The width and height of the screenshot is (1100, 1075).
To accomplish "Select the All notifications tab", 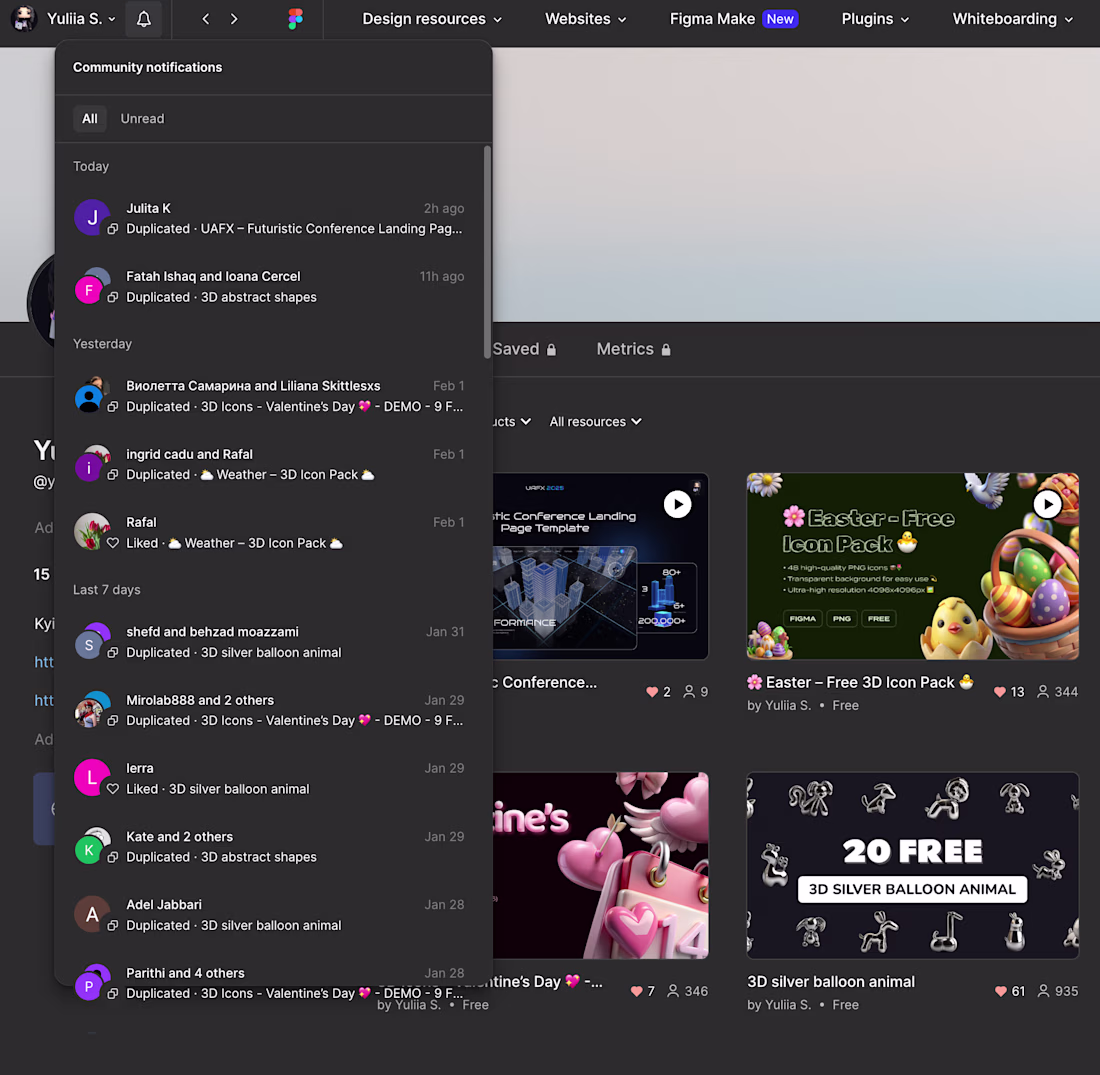I will tap(90, 119).
